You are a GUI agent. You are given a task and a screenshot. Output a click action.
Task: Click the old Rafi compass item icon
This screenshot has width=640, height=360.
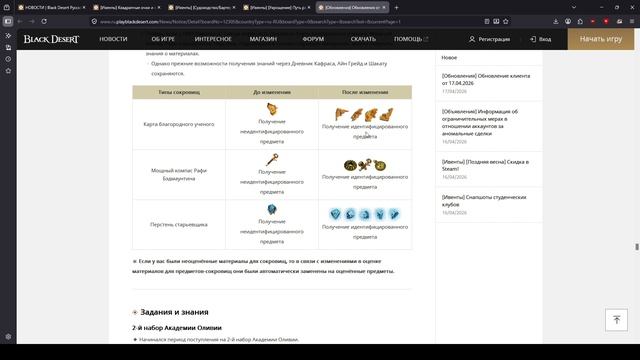[272, 159]
